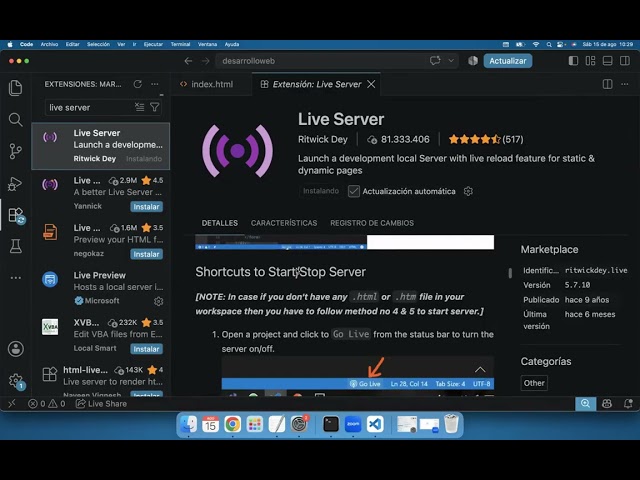Open the Search view in the activity bar

[x=16, y=120]
